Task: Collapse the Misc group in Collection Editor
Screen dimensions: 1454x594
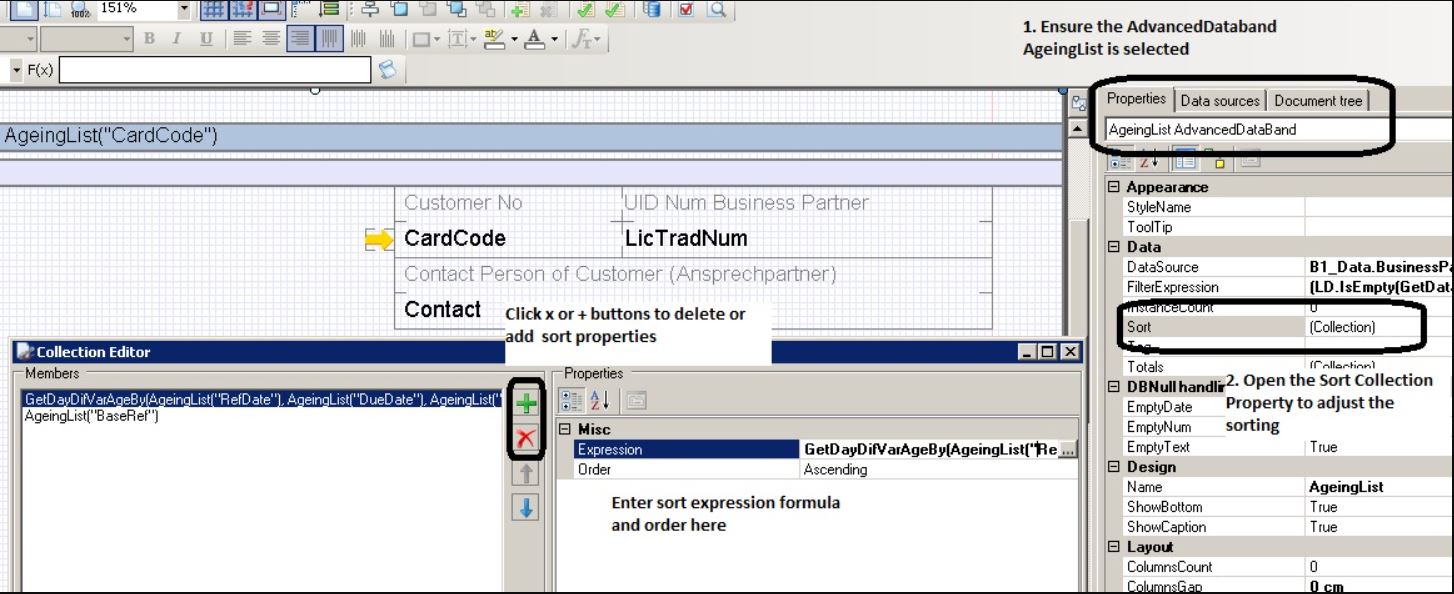Action: pyautogui.click(x=565, y=429)
